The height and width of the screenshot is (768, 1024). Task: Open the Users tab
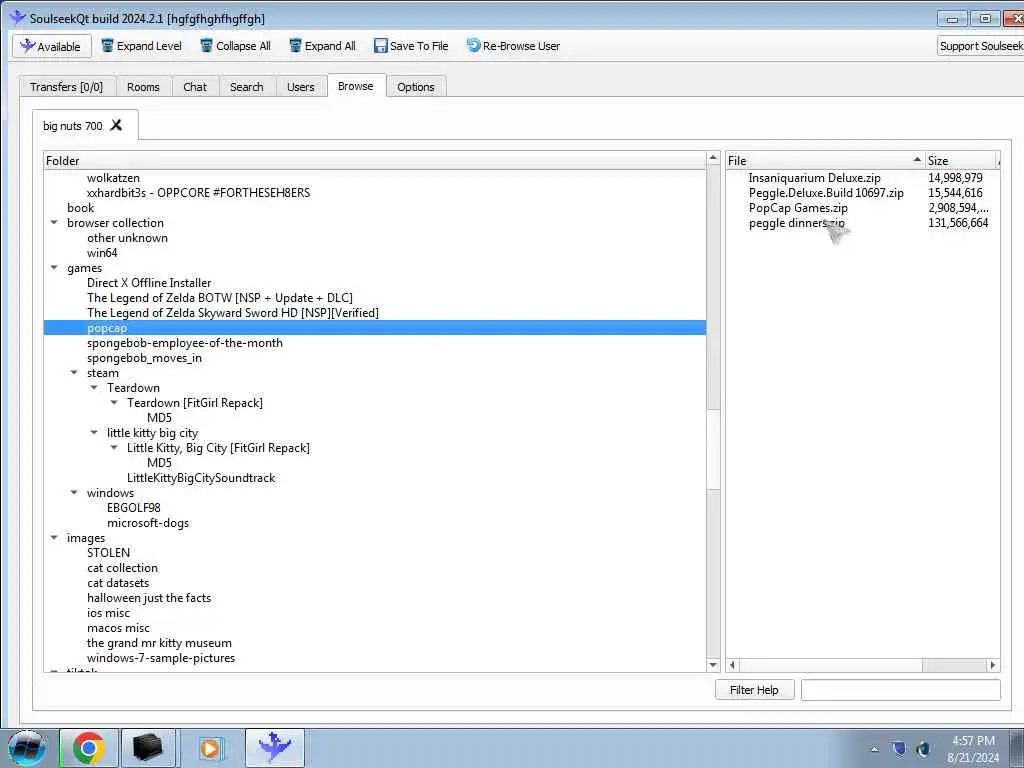coord(300,87)
